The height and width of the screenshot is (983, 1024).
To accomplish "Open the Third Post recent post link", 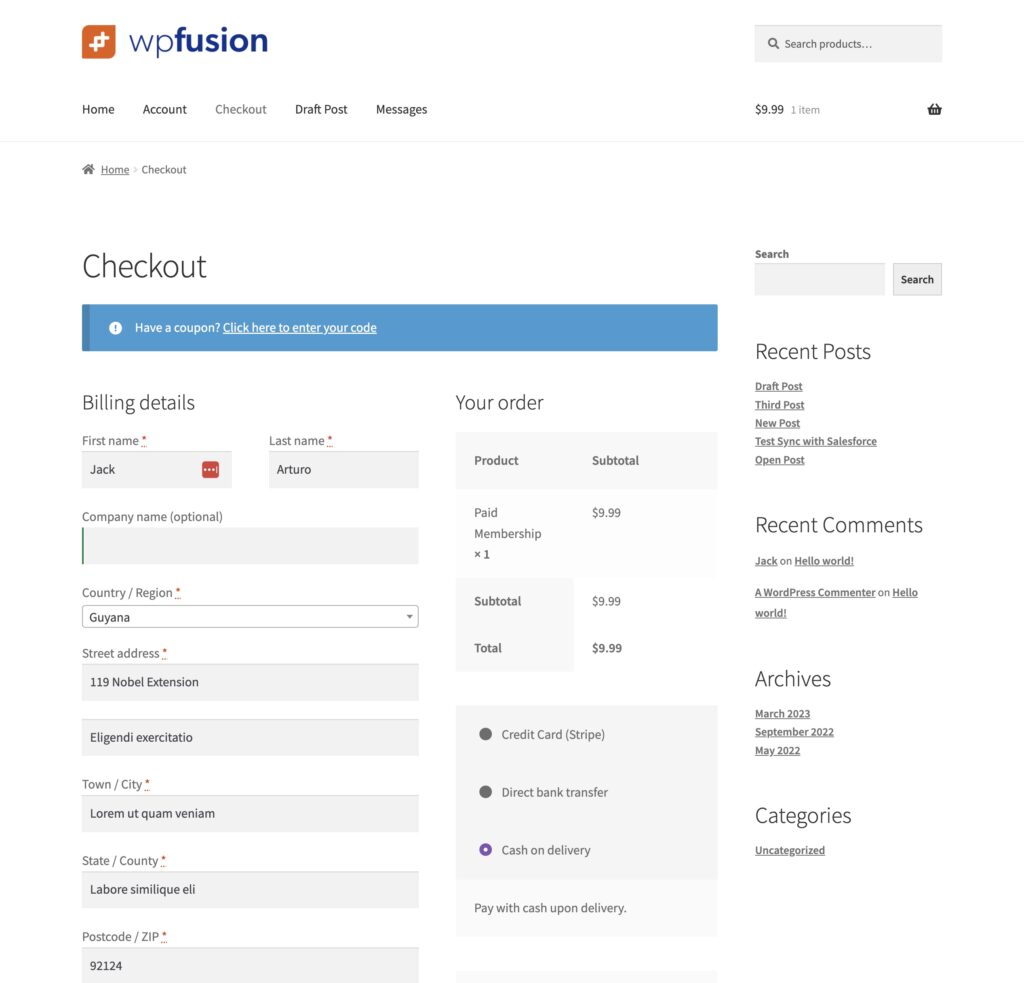I will tap(779, 405).
